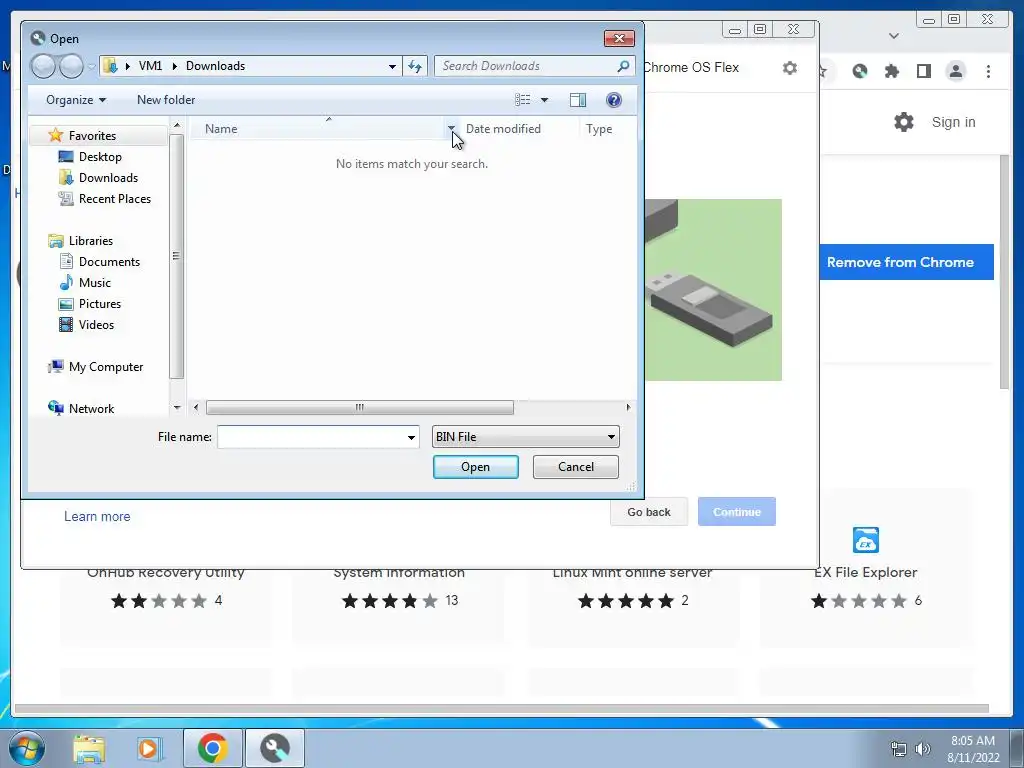Open the Windows Start button
Image resolution: width=1024 pixels, height=768 pixels.
27,748
